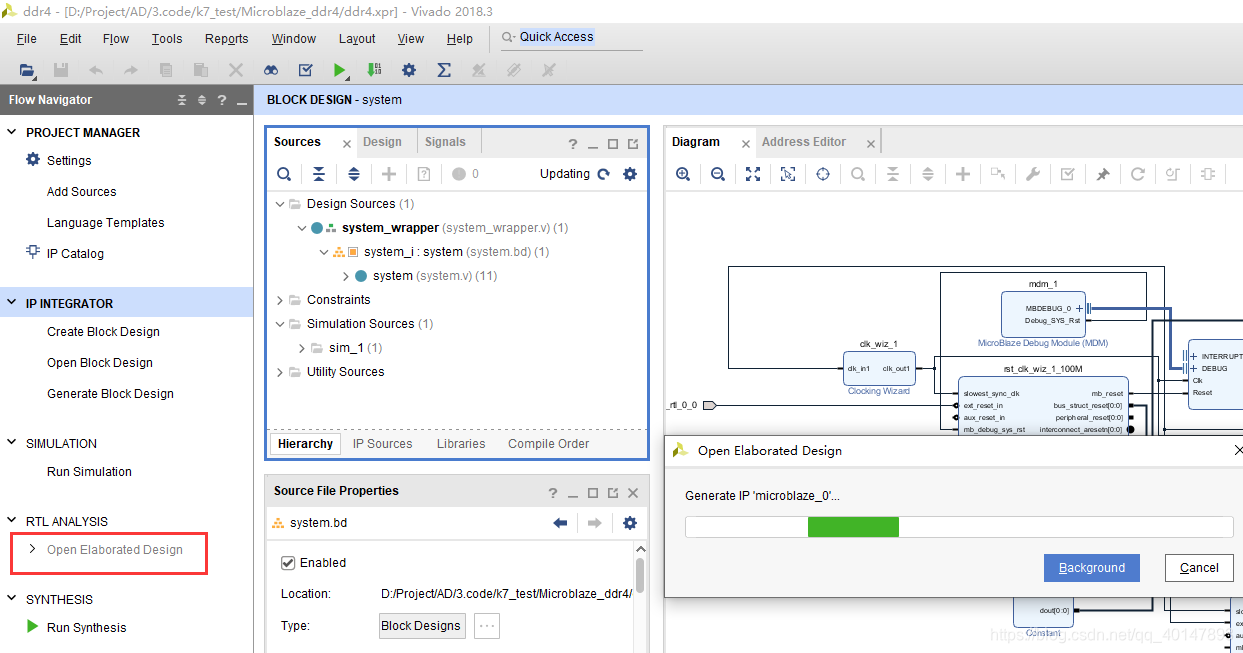This screenshot has width=1243, height=653.
Task: Switch to the Address Editor tab
Action: click(804, 142)
